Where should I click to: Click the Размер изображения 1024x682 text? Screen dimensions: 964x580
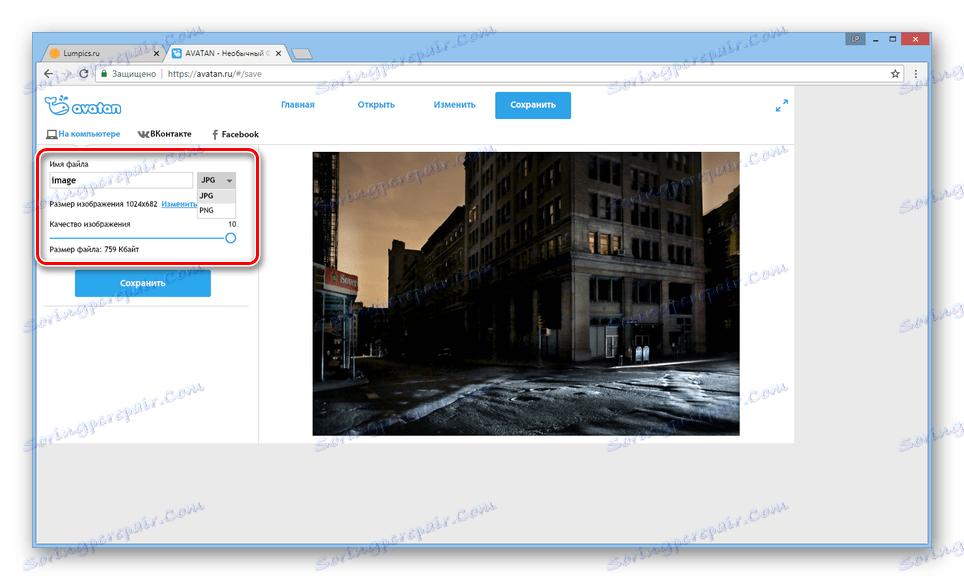pyautogui.click(x=103, y=204)
